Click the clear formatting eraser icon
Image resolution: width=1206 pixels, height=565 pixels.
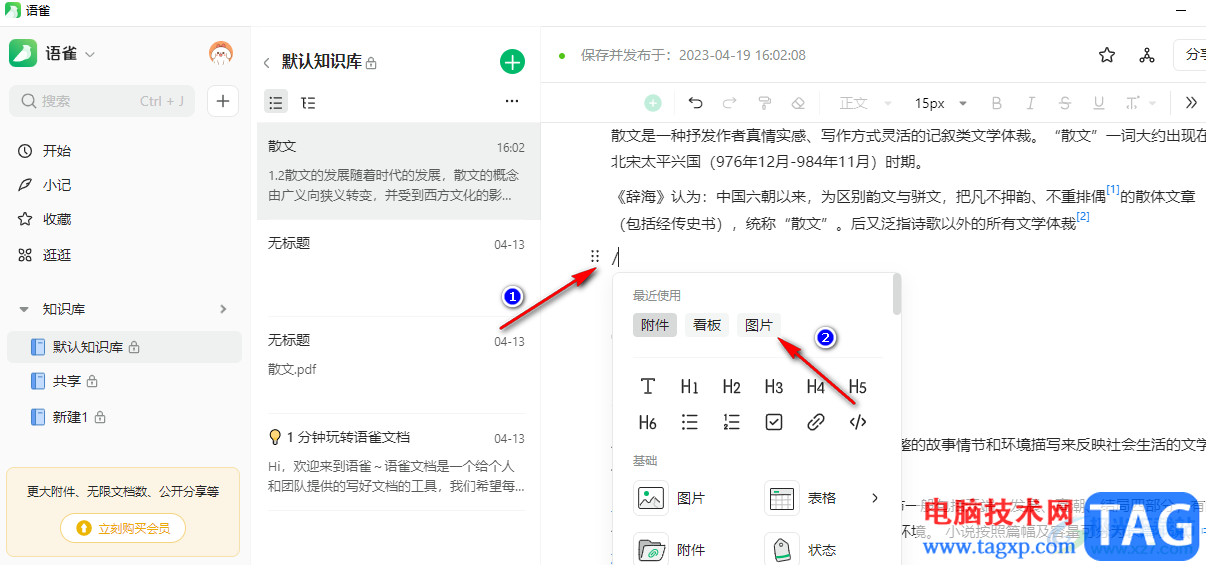(x=798, y=103)
